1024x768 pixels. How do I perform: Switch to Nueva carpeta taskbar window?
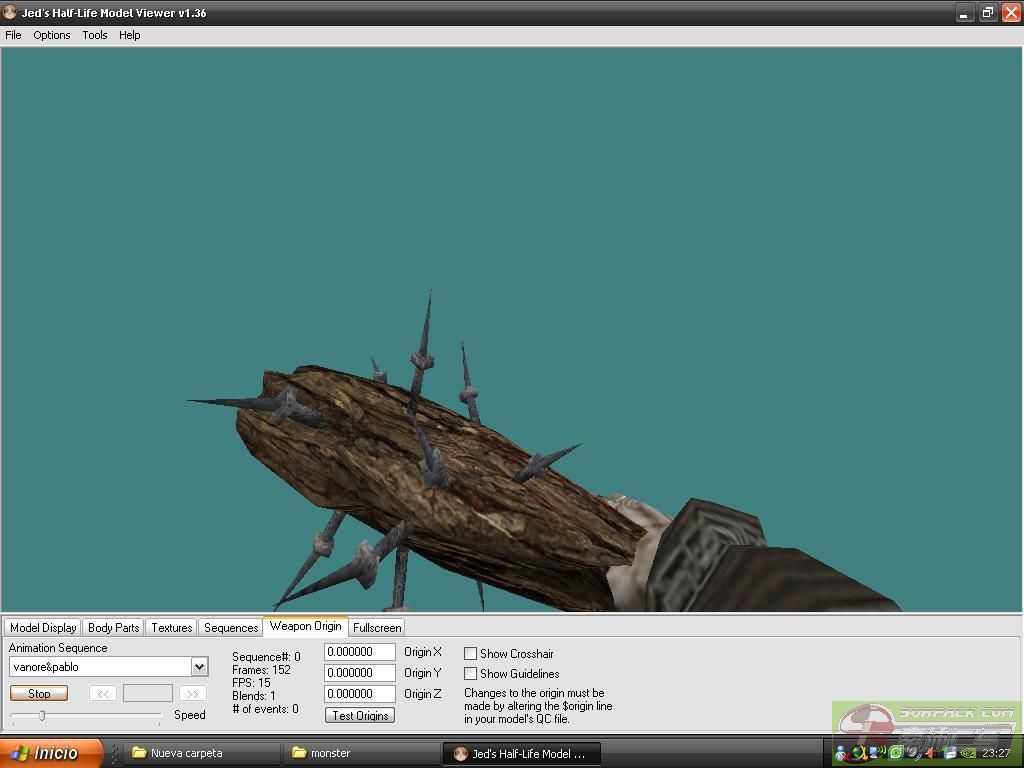[x=202, y=753]
